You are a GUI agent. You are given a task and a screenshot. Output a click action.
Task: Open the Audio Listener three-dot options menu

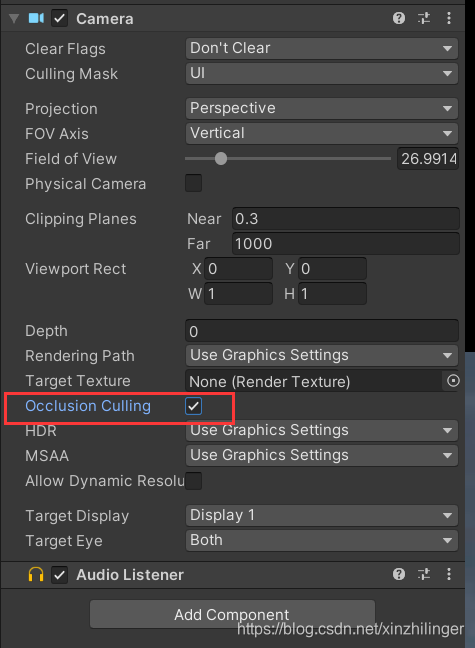(x=449, y=574)
